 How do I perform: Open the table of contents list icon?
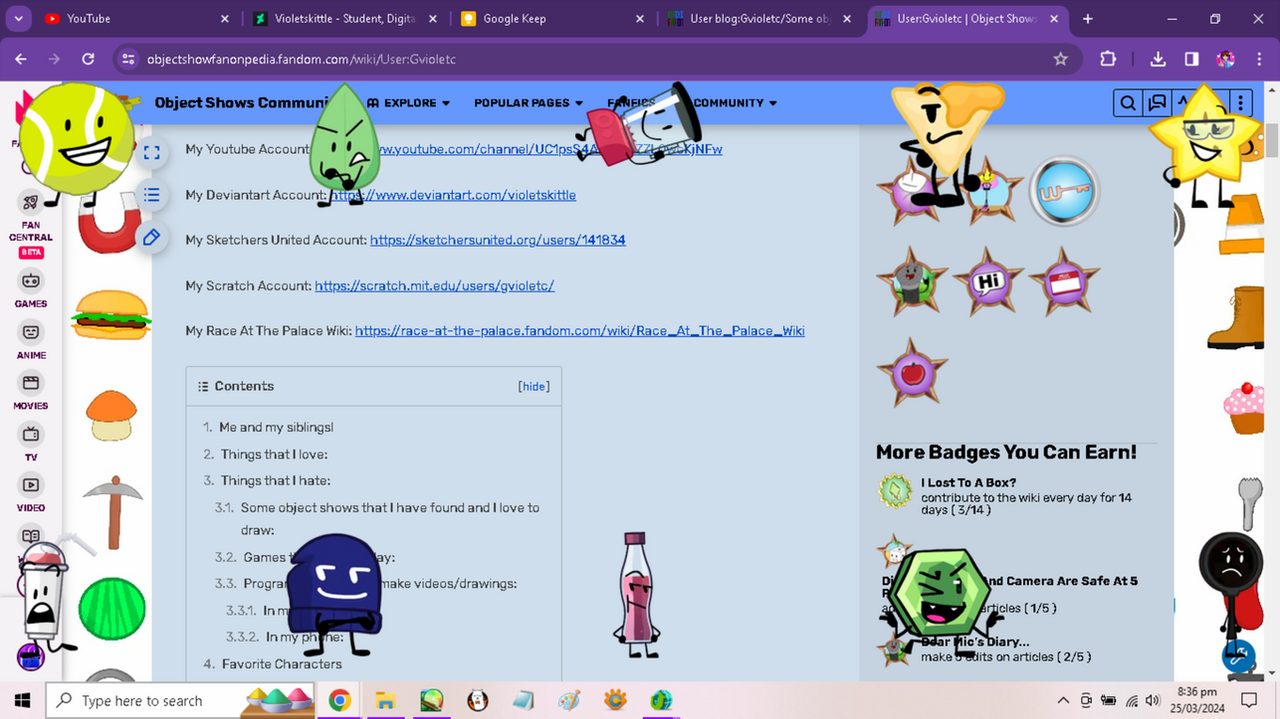pos(152,194)
